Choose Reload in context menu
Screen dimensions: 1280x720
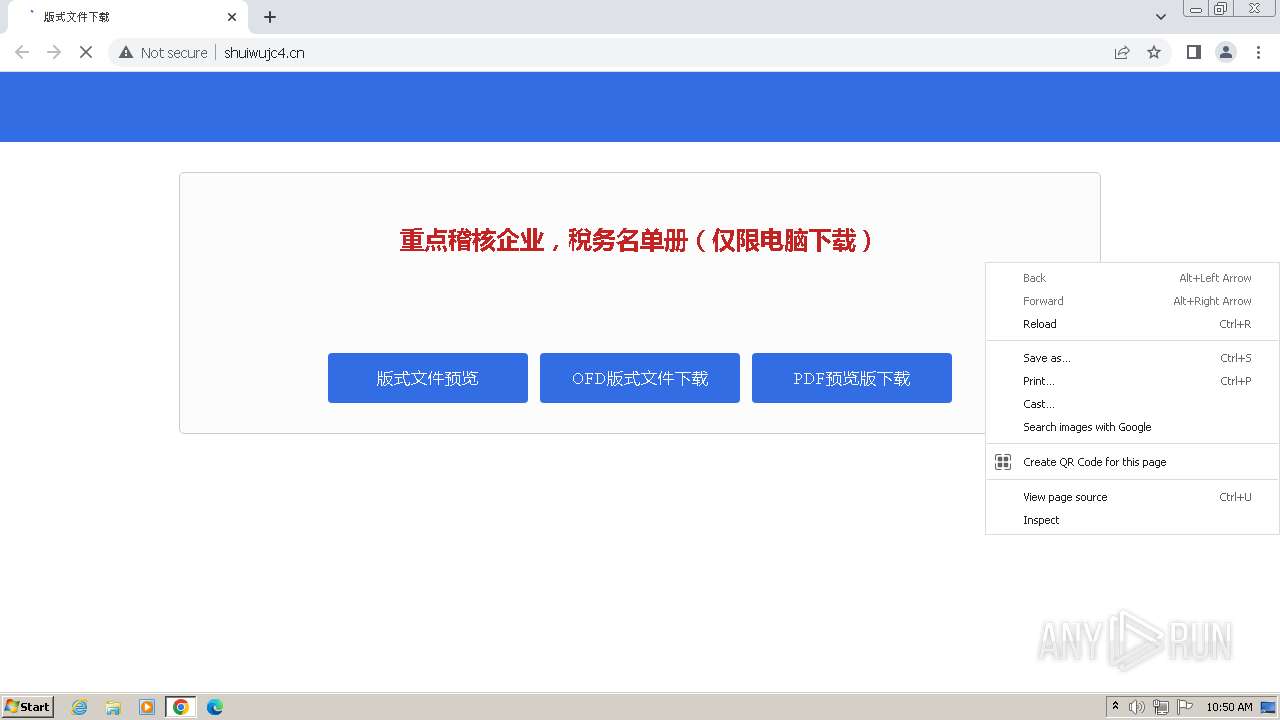coord(1132,324)
